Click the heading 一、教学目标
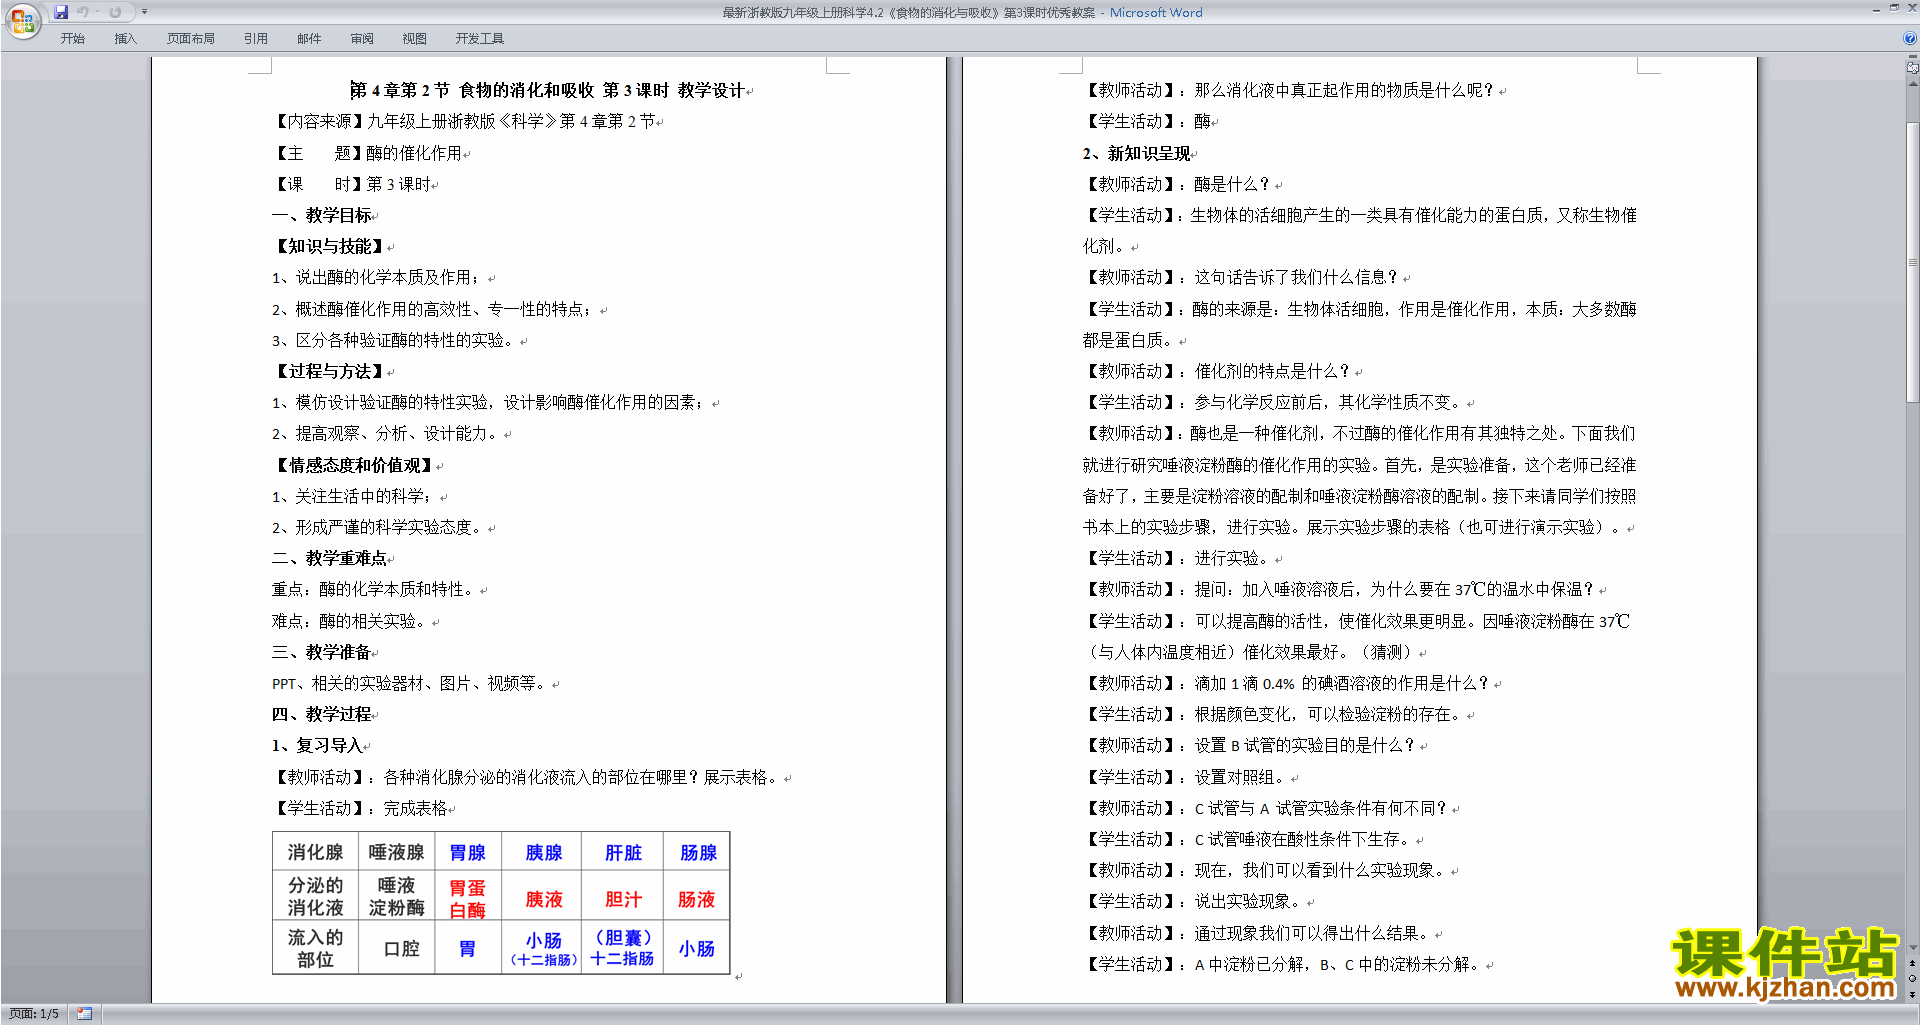This screenshot has width=1920, height=1025. click(321, 215)
